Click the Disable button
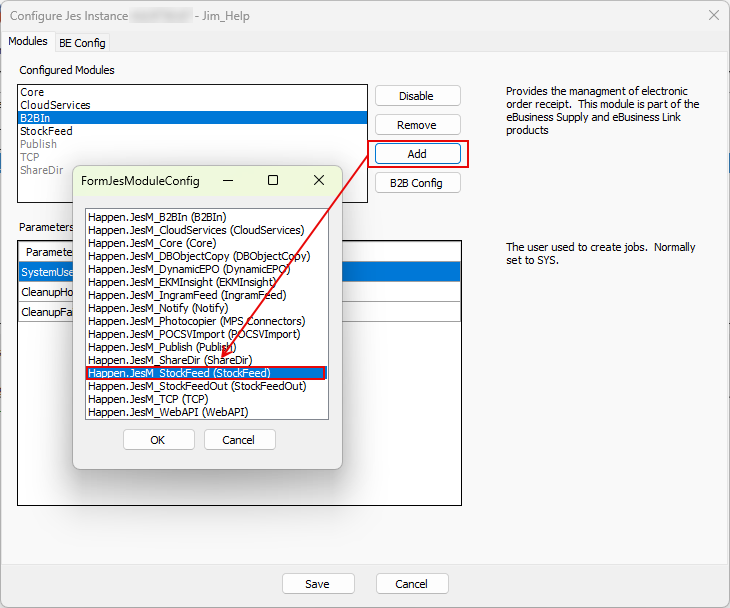730x608 pixels. [418, 96]
